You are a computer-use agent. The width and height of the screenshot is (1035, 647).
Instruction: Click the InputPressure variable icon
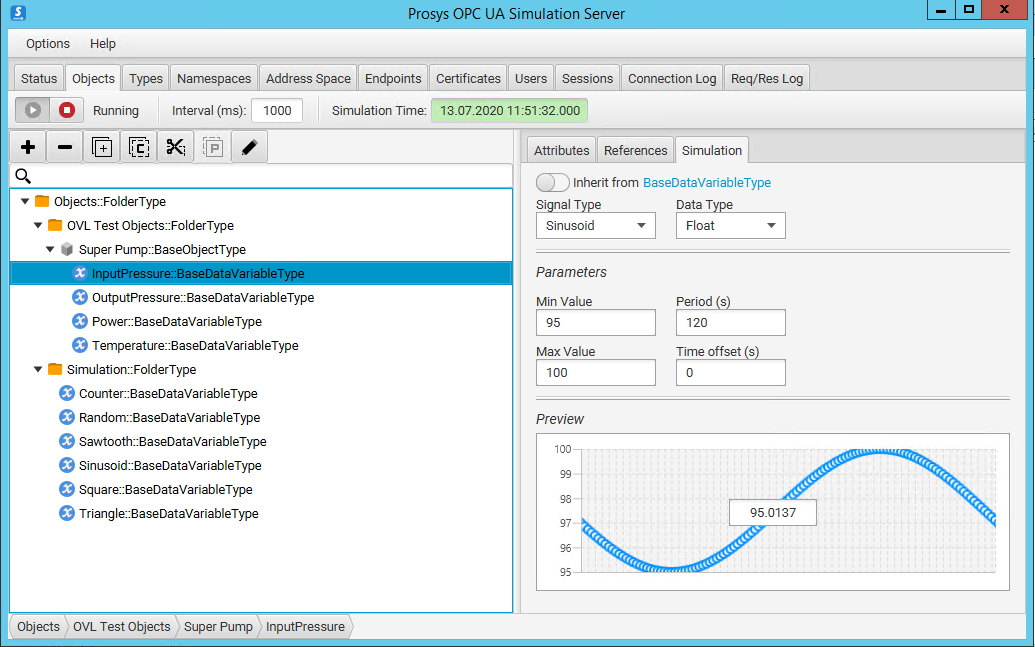pos(80,273)
